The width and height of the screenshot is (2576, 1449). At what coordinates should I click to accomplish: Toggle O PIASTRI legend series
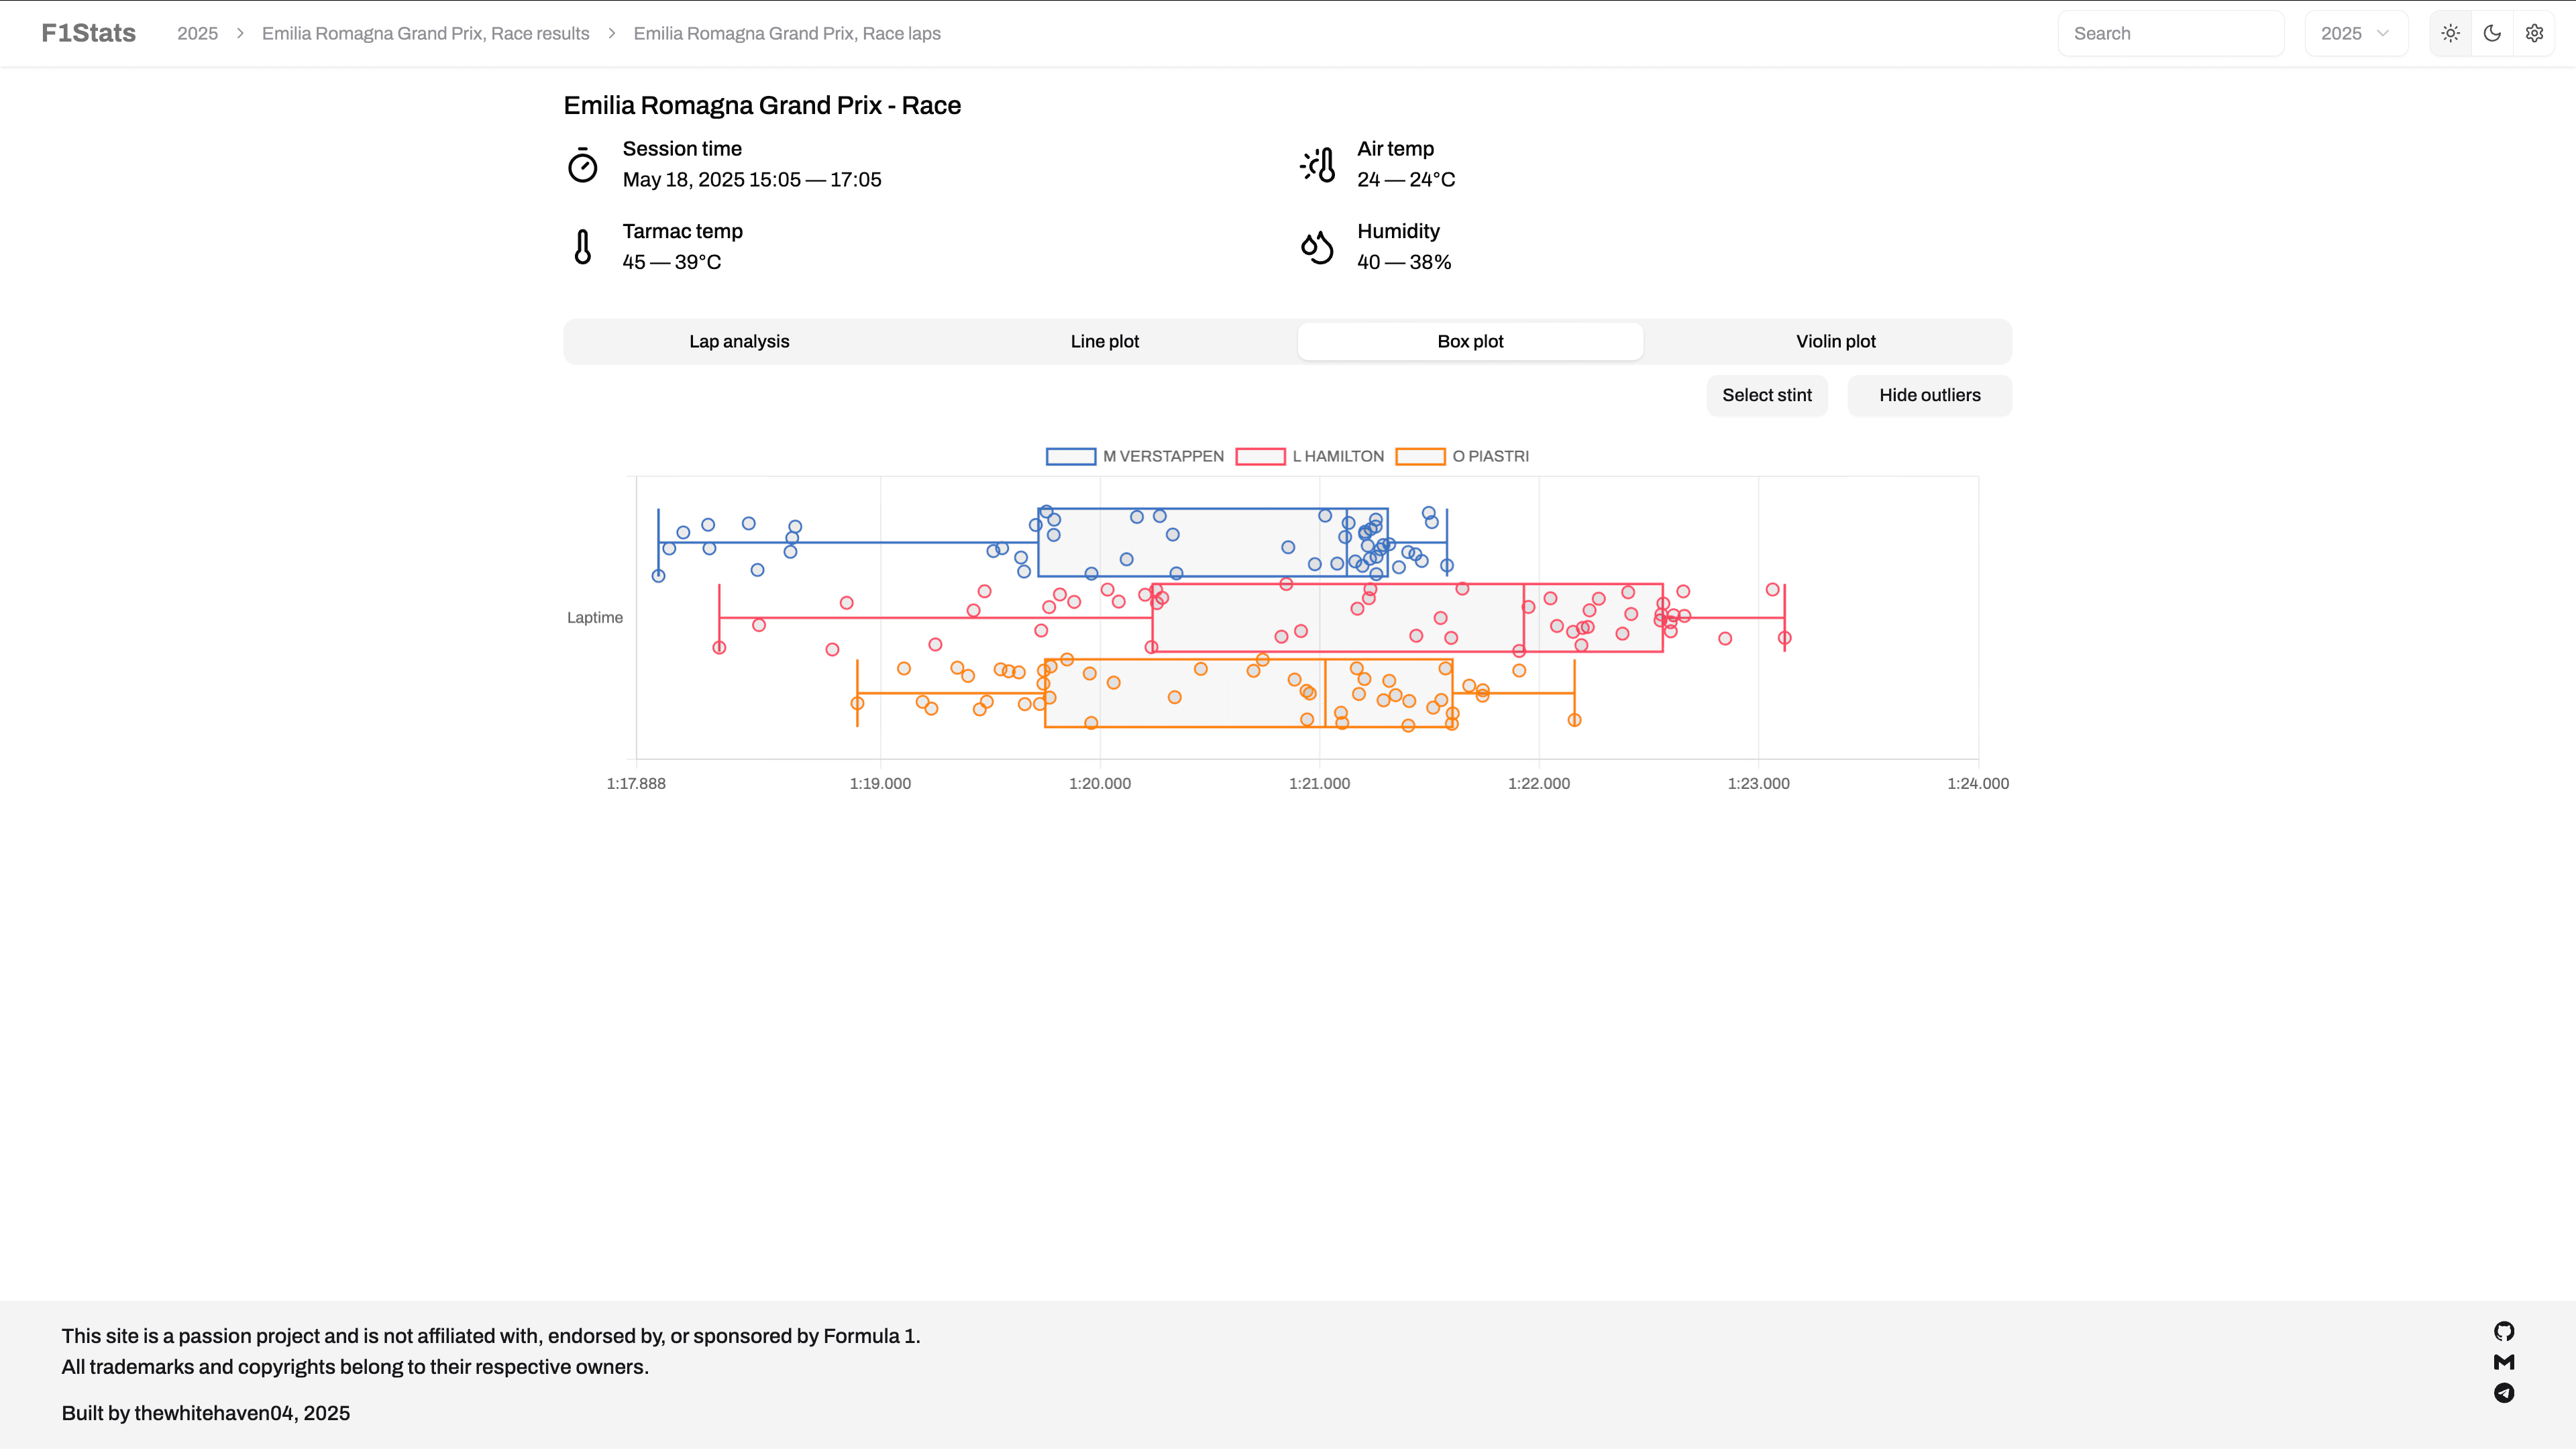[x=1462, y=456]
